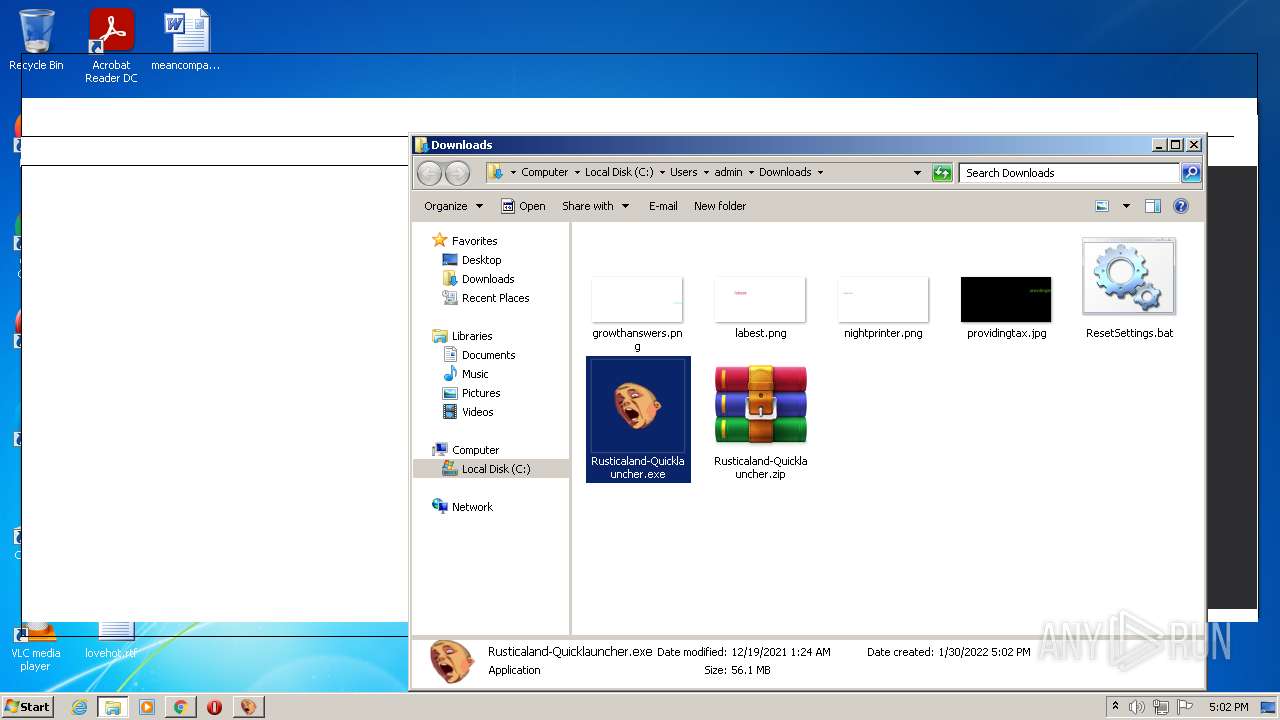The image size is (1280, 720).
Task: Select the Rusticaland-Quicklauncher.zip archive icon
Action: [760, 405]
